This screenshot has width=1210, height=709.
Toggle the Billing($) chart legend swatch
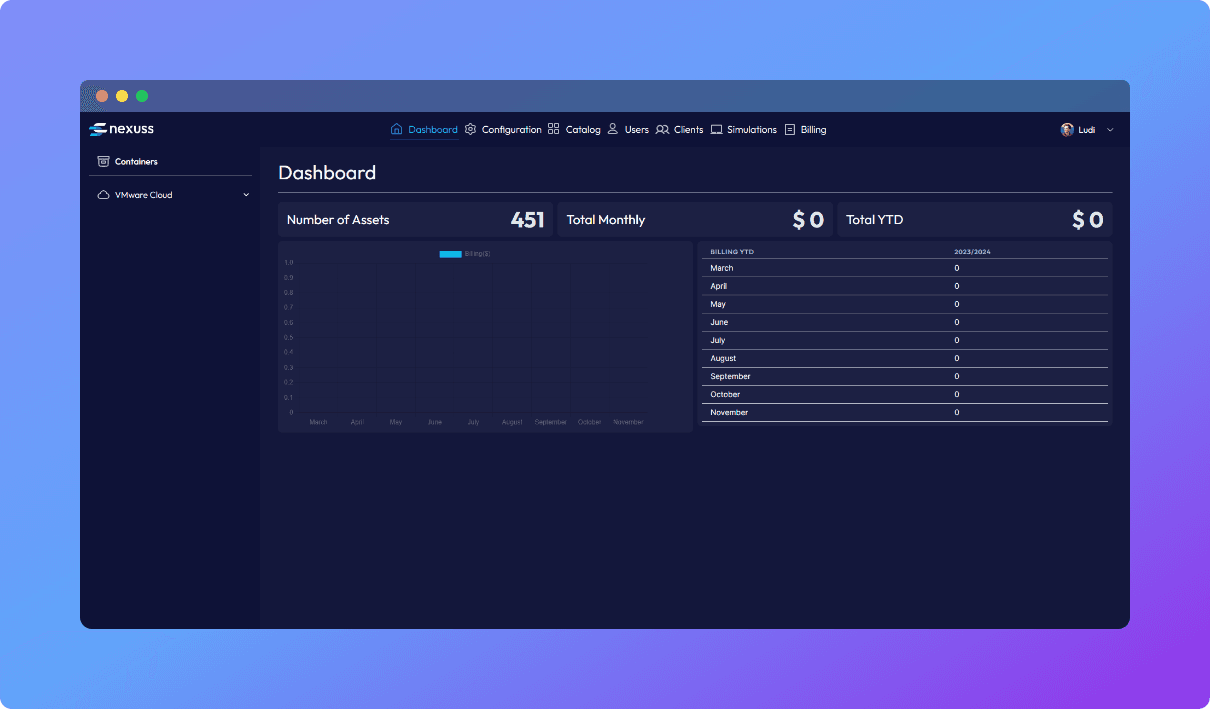(x=450, y=254)
